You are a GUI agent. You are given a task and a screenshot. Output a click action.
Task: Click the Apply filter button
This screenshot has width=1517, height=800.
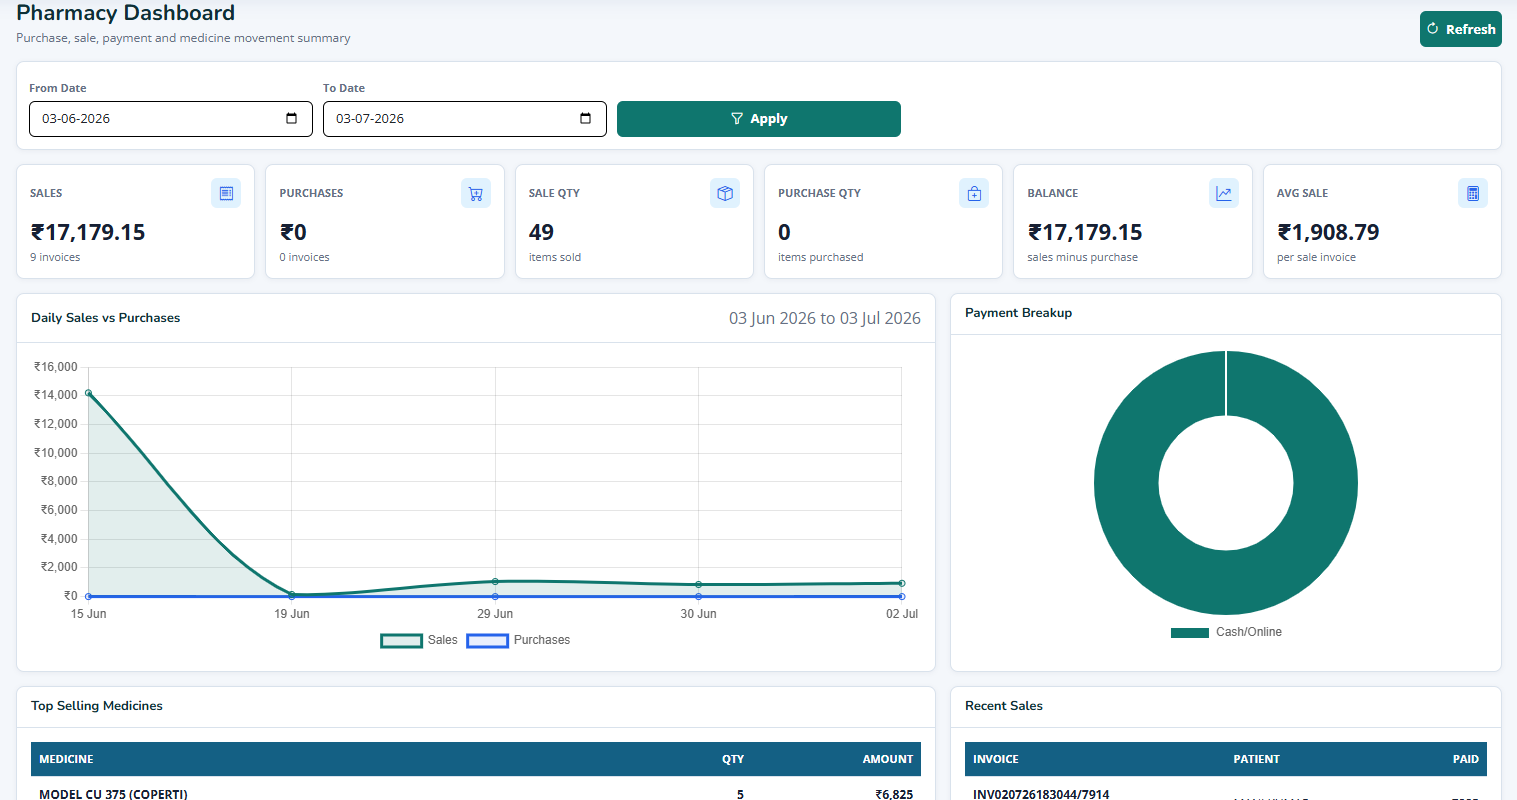[x=758, y=118]
